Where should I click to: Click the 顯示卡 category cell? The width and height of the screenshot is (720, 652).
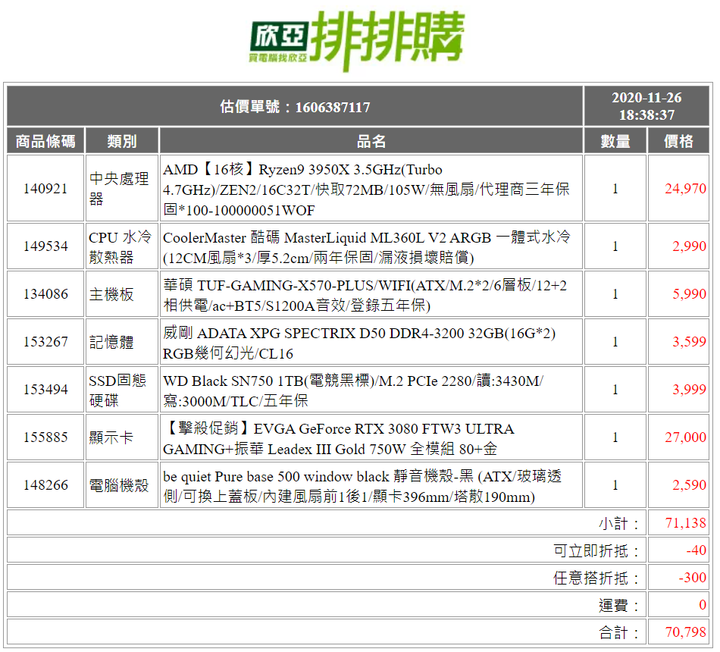[x=122, y=437]
